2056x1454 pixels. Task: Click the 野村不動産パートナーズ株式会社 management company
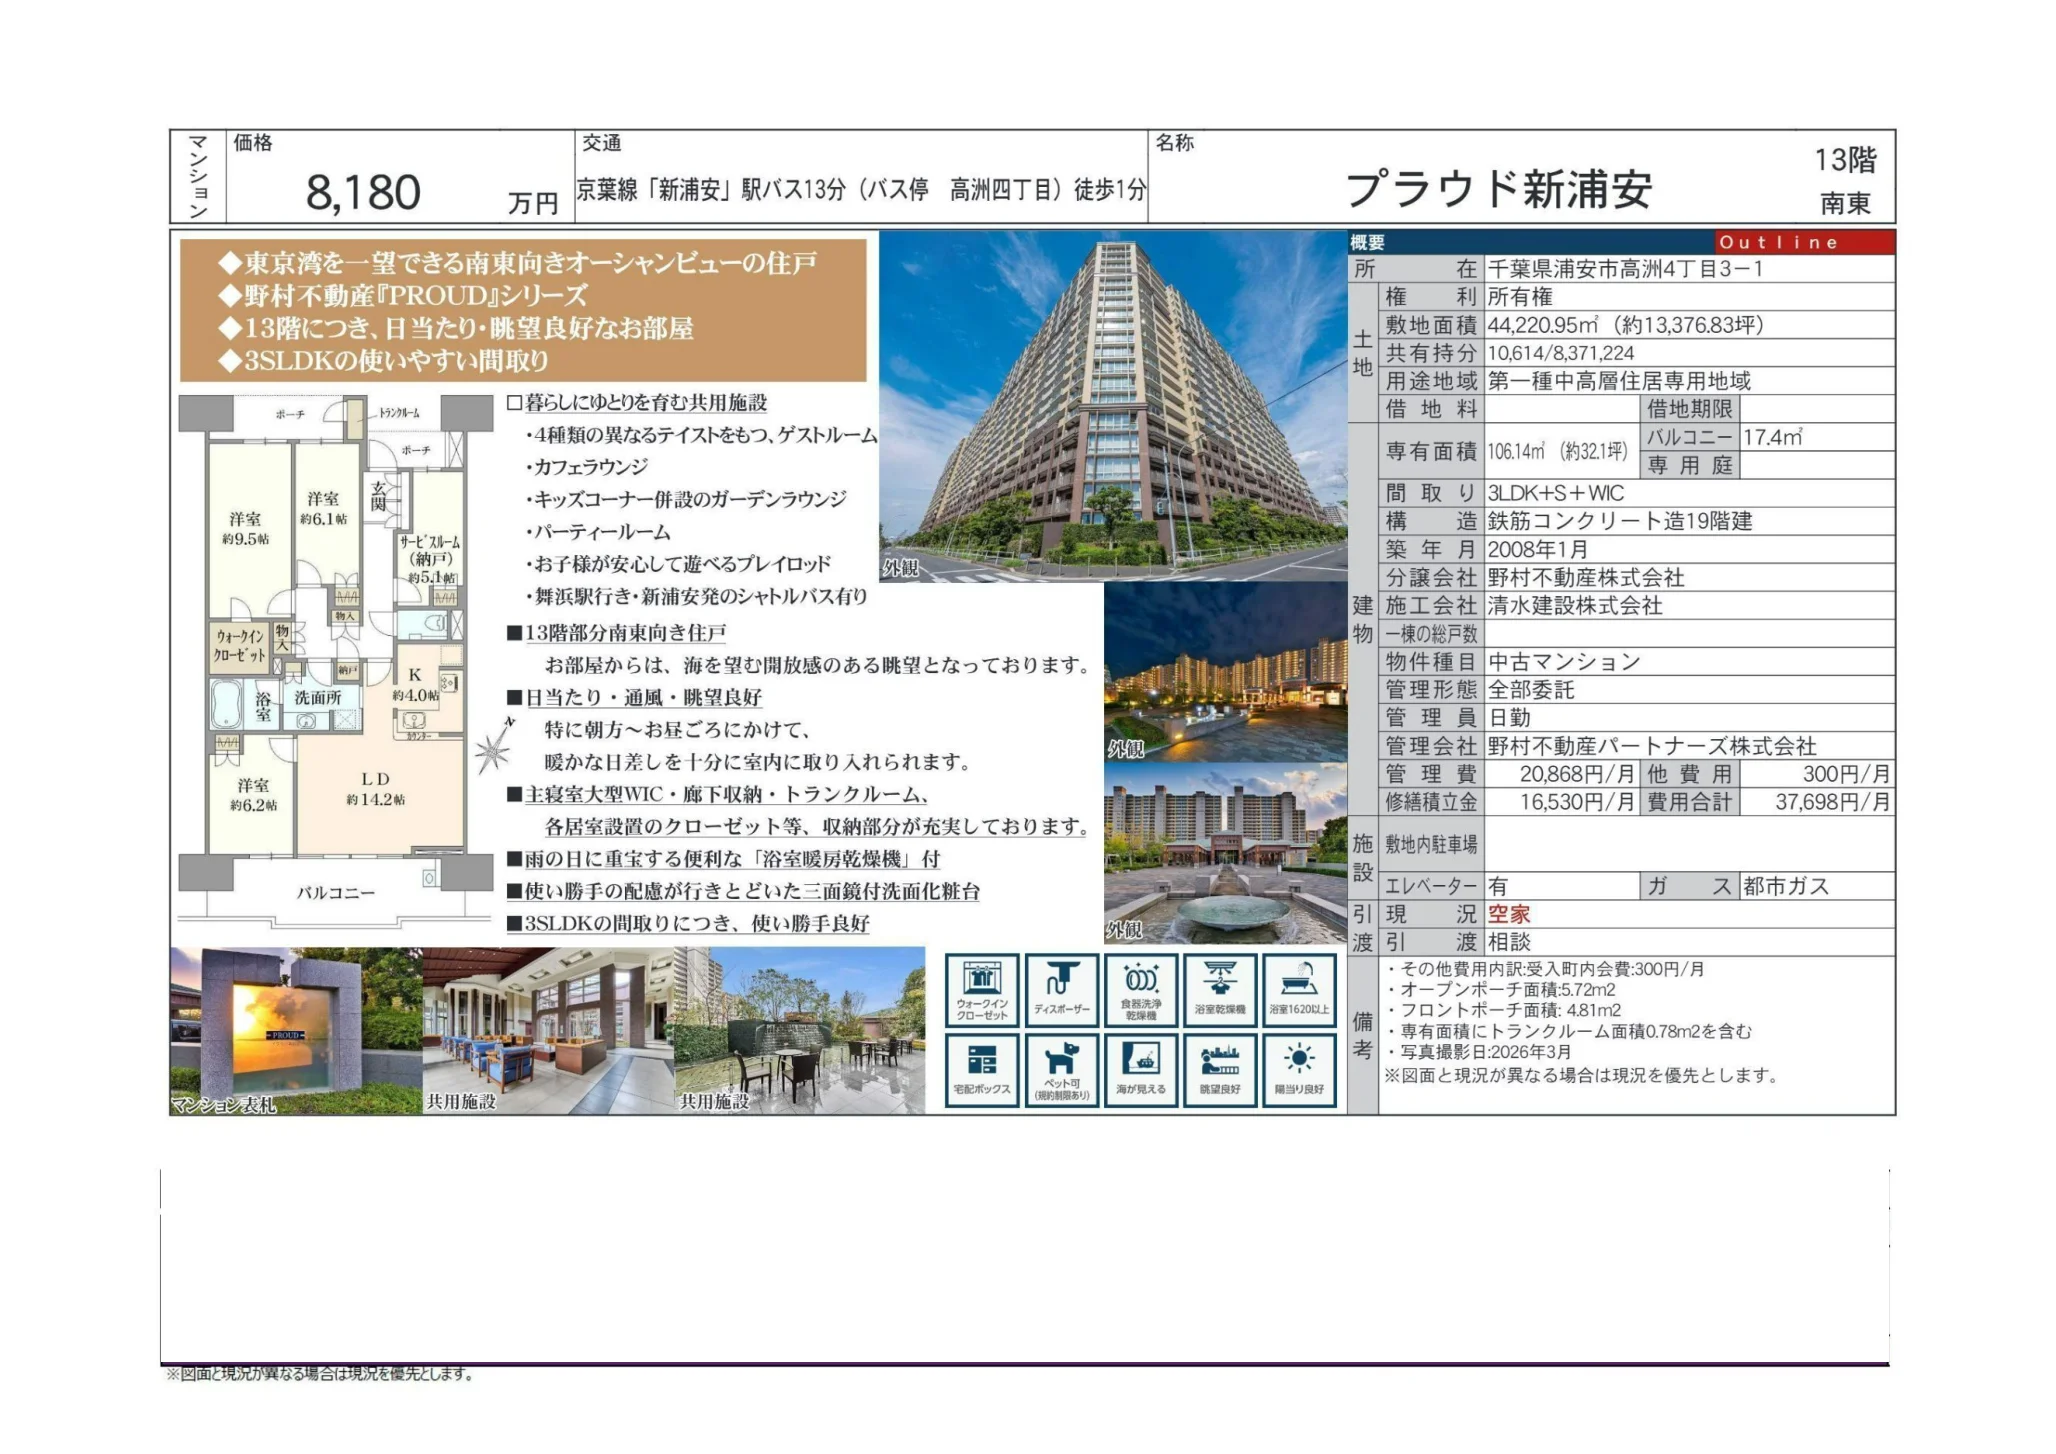(1652, 746)
